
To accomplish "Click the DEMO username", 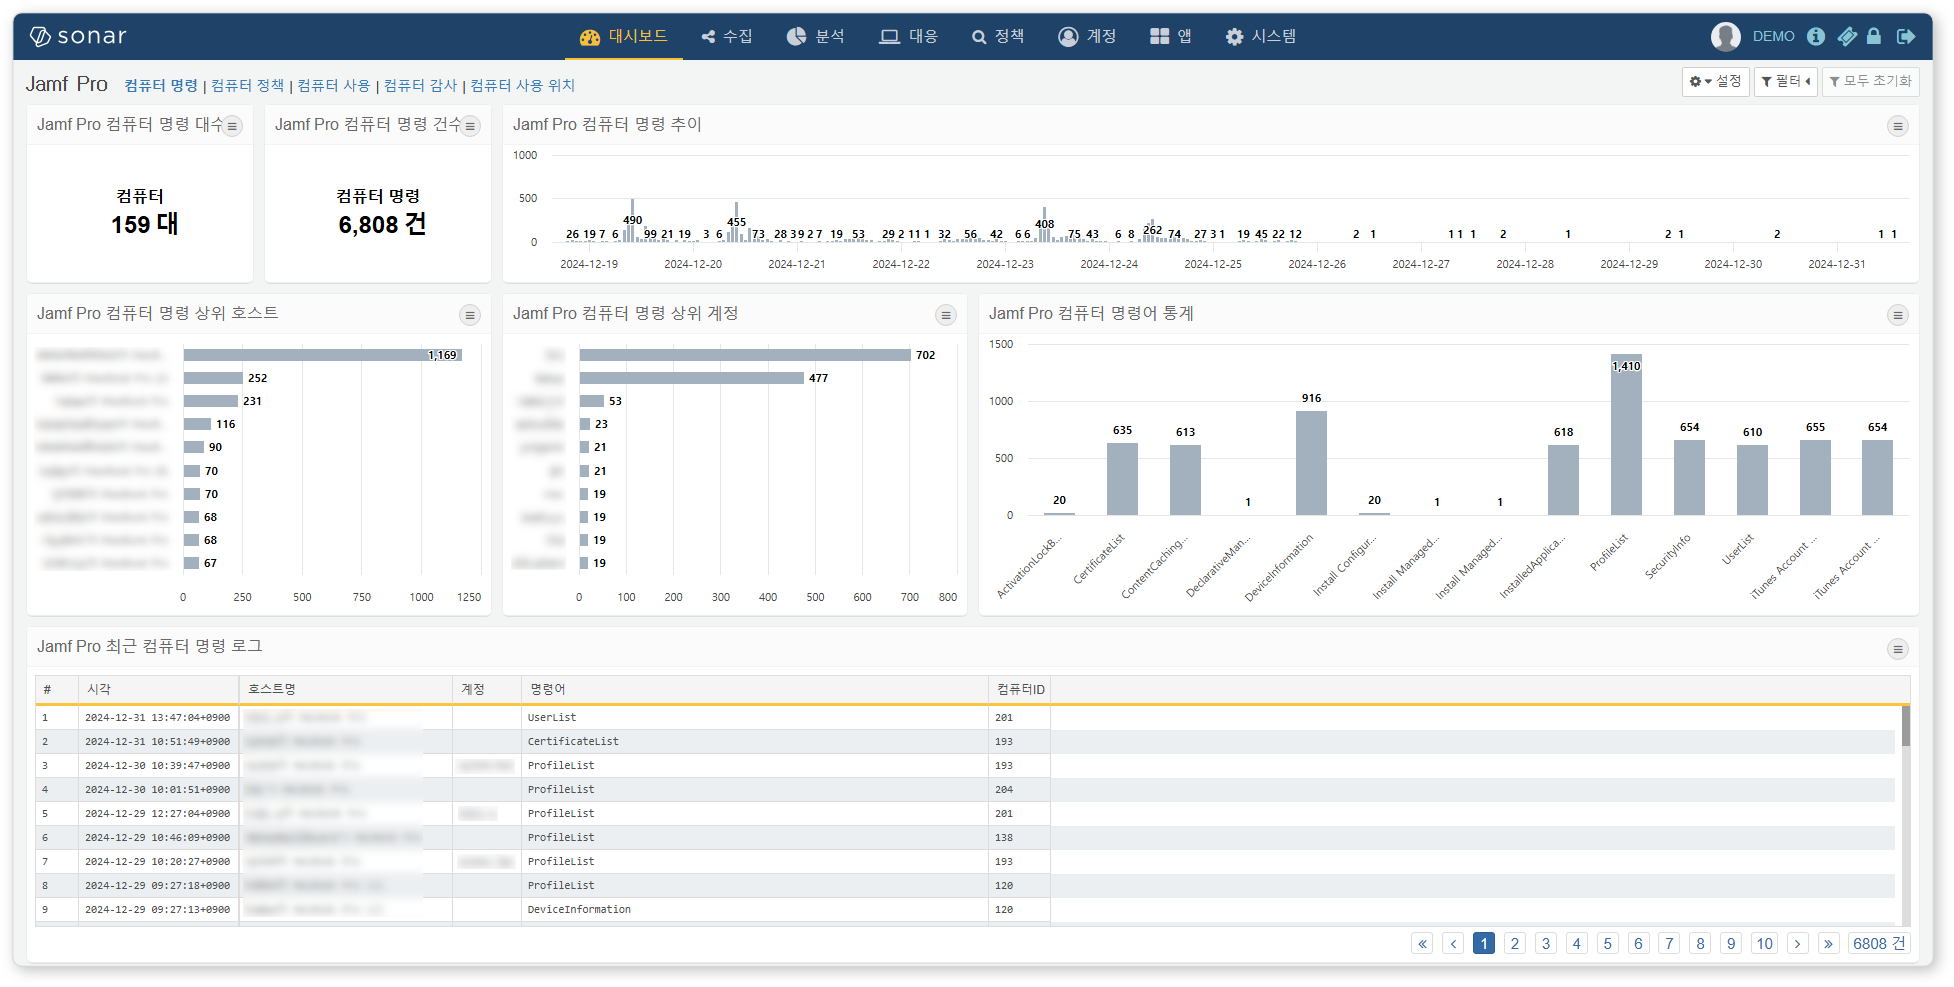I will pos(1773,36).
